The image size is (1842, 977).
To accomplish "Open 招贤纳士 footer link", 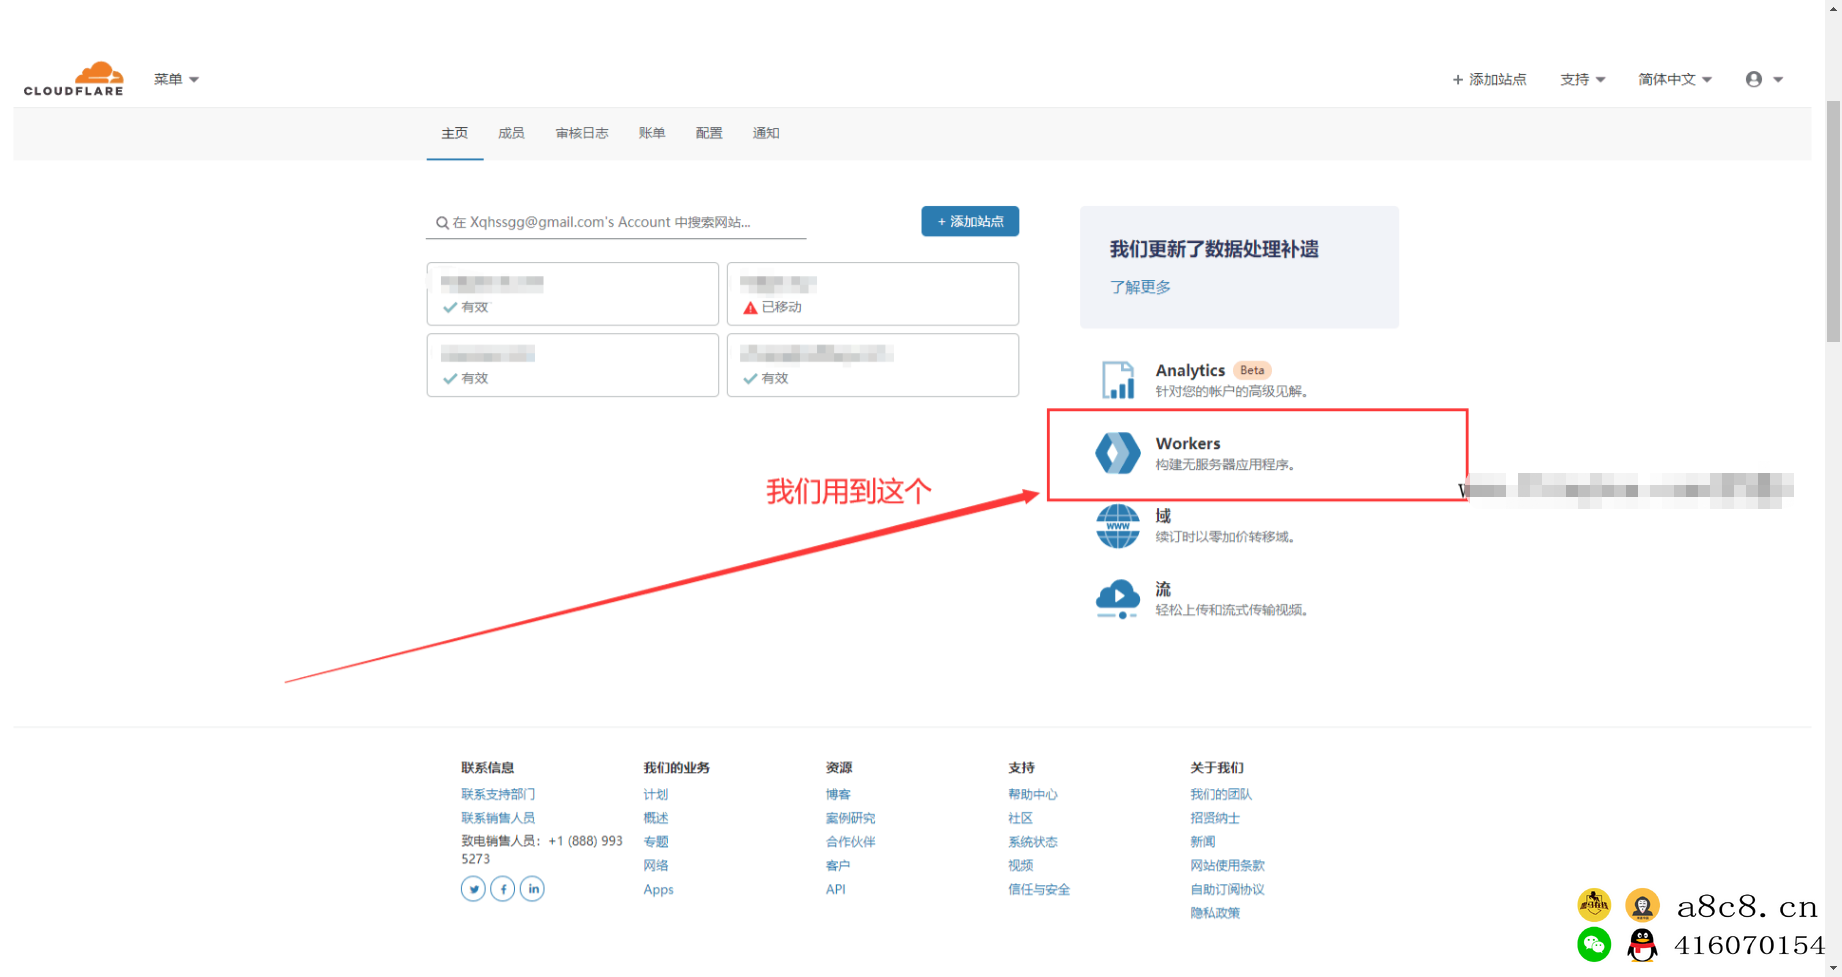I will pyautogui.click(x=1215, y=818).
